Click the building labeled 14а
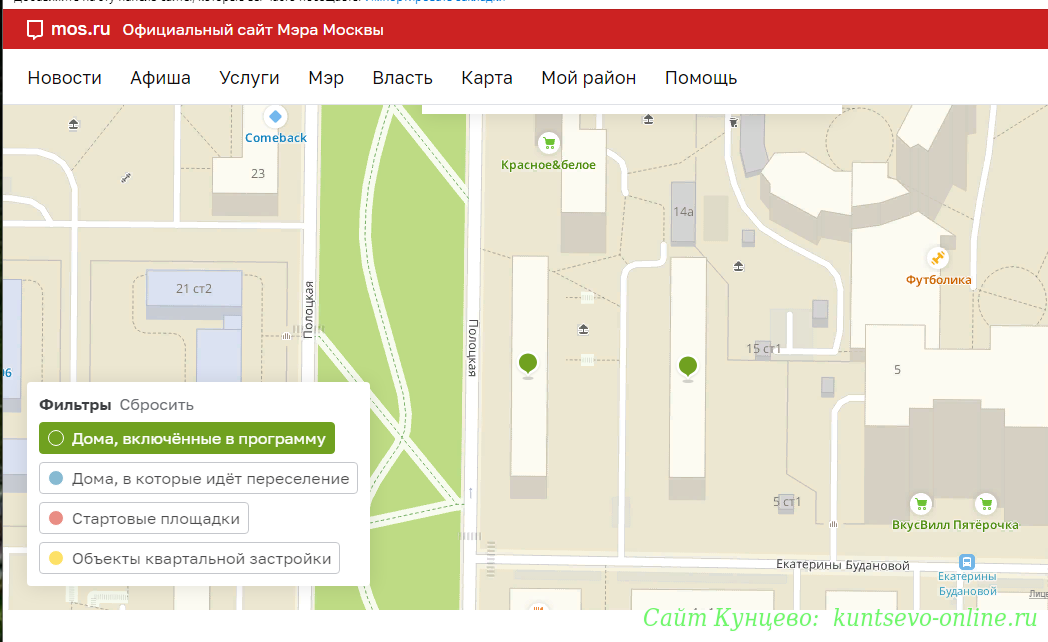Viewport: 1048px width, 642px height. 683,212
